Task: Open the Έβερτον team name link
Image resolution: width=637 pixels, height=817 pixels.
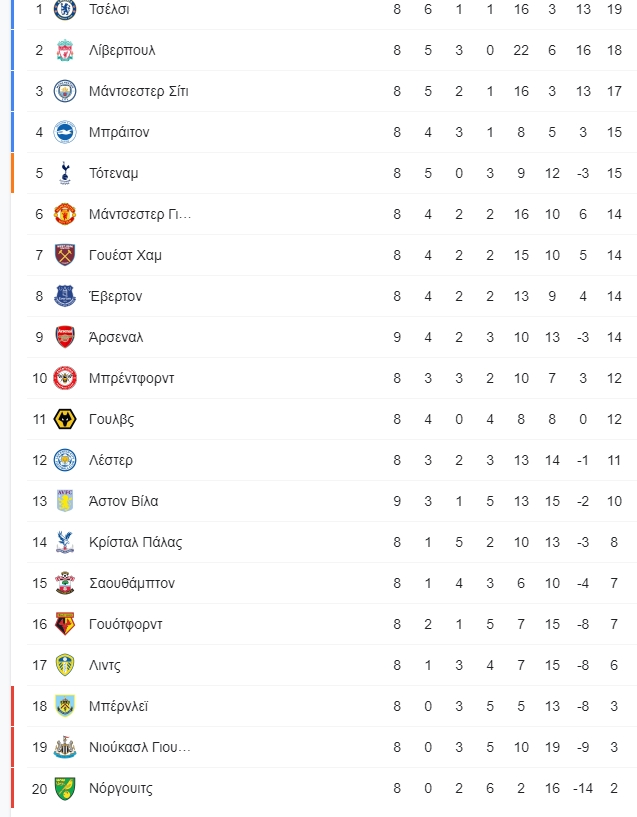Action: tap(115, 296)
